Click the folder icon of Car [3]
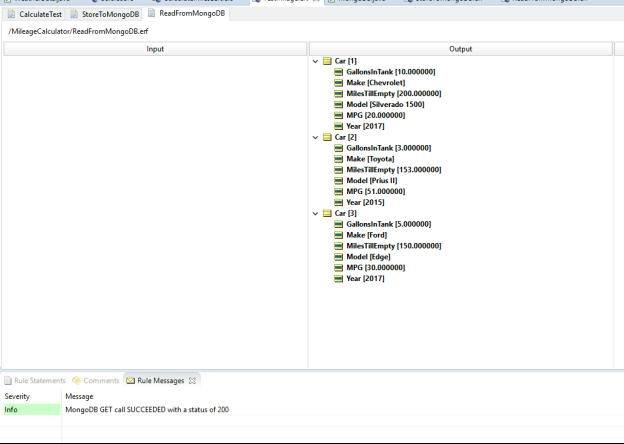This screenshot has width=624, height=444. coord(327,213)
